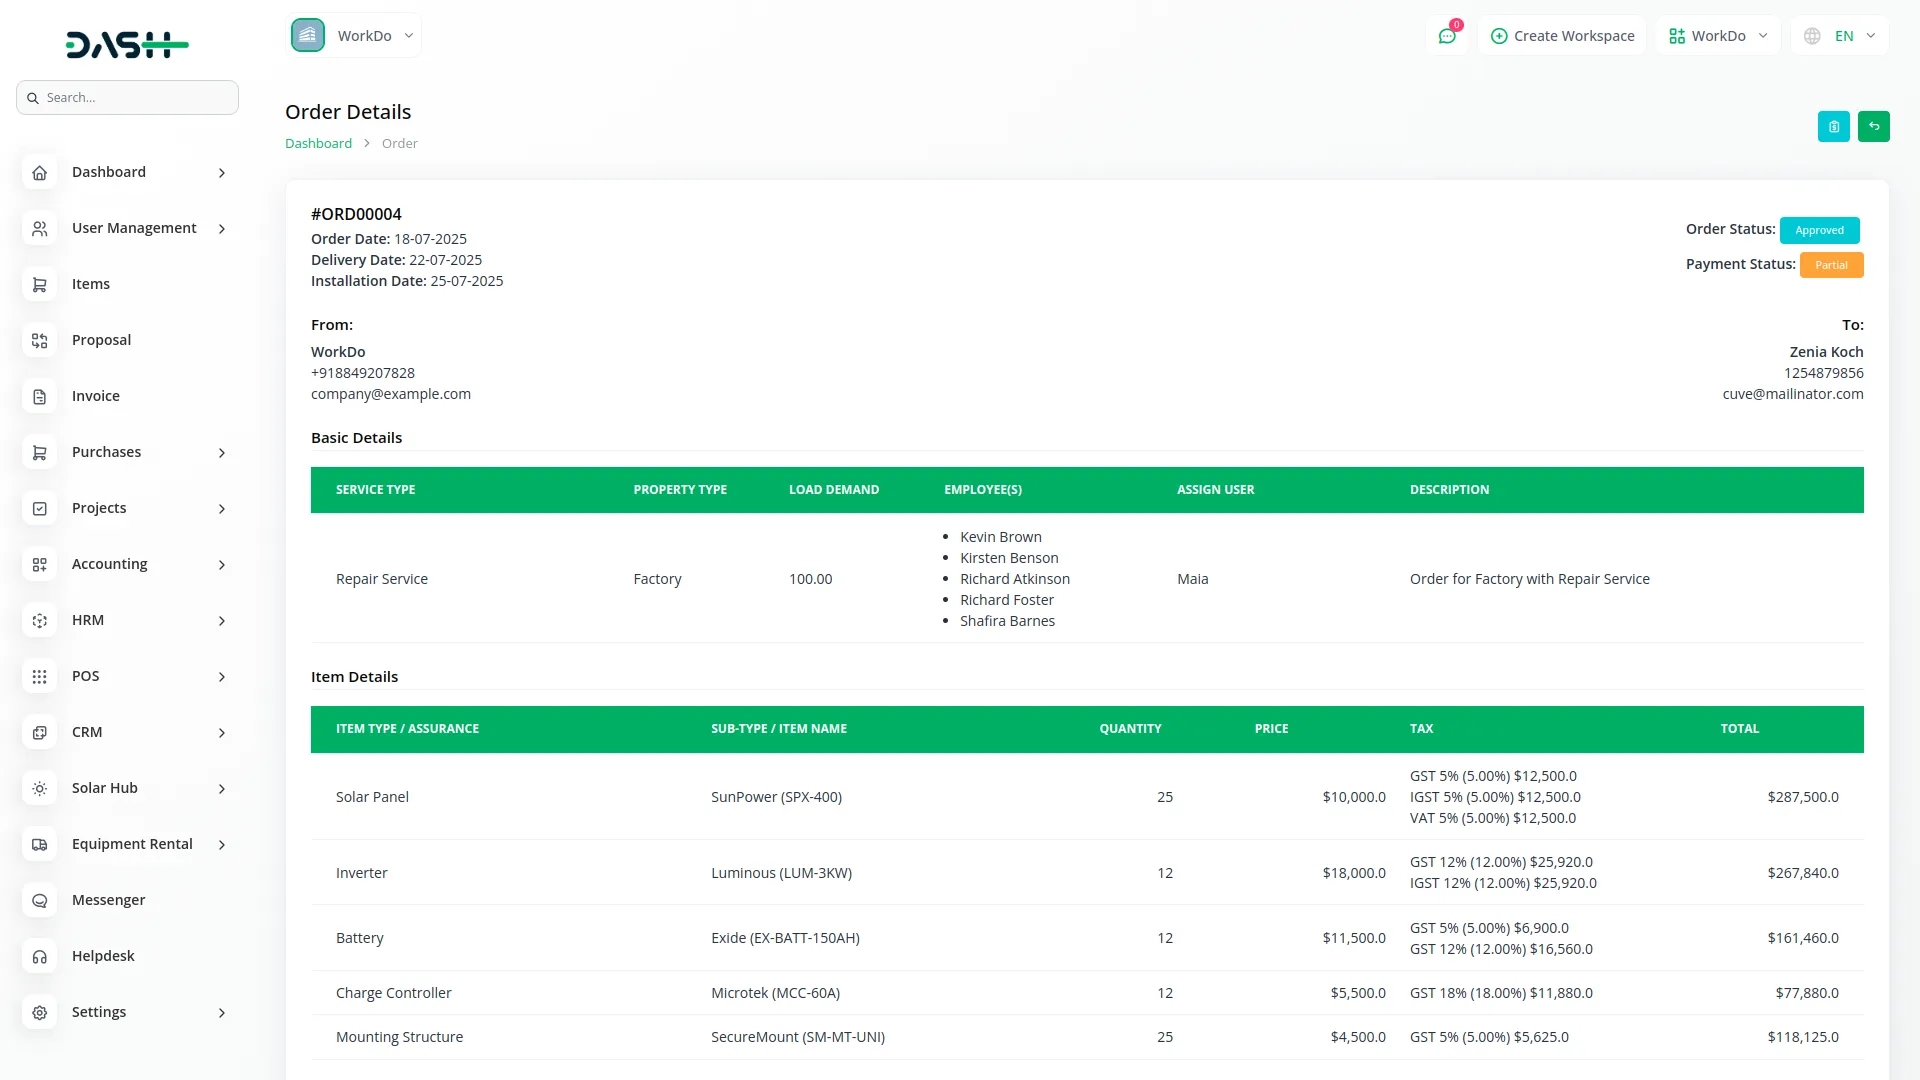Click the Accounting grid icon
The width and height of the screenshot is (1920, 1080).
39,565
